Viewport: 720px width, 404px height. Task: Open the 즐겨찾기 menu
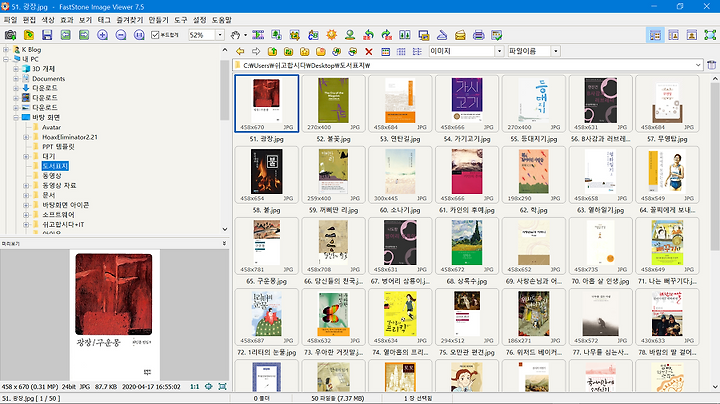click(129, 20)
